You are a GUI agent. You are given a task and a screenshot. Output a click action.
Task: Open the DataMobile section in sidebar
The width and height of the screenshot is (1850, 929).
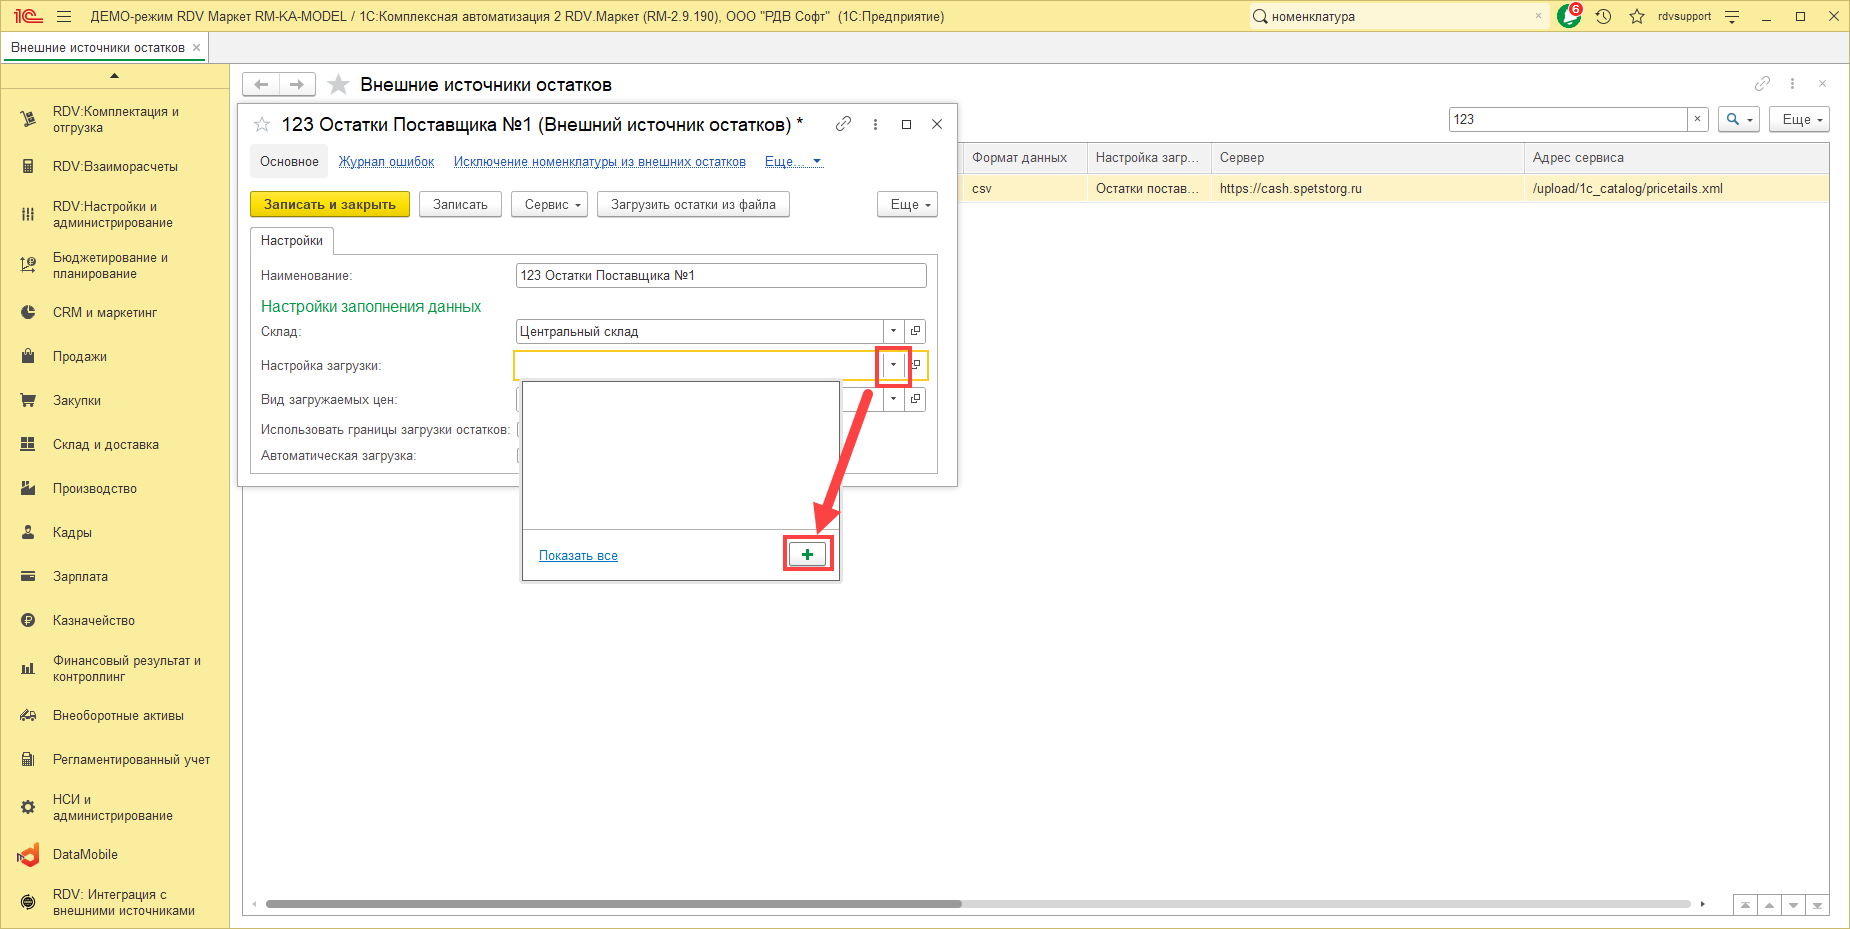click(85, 855)
